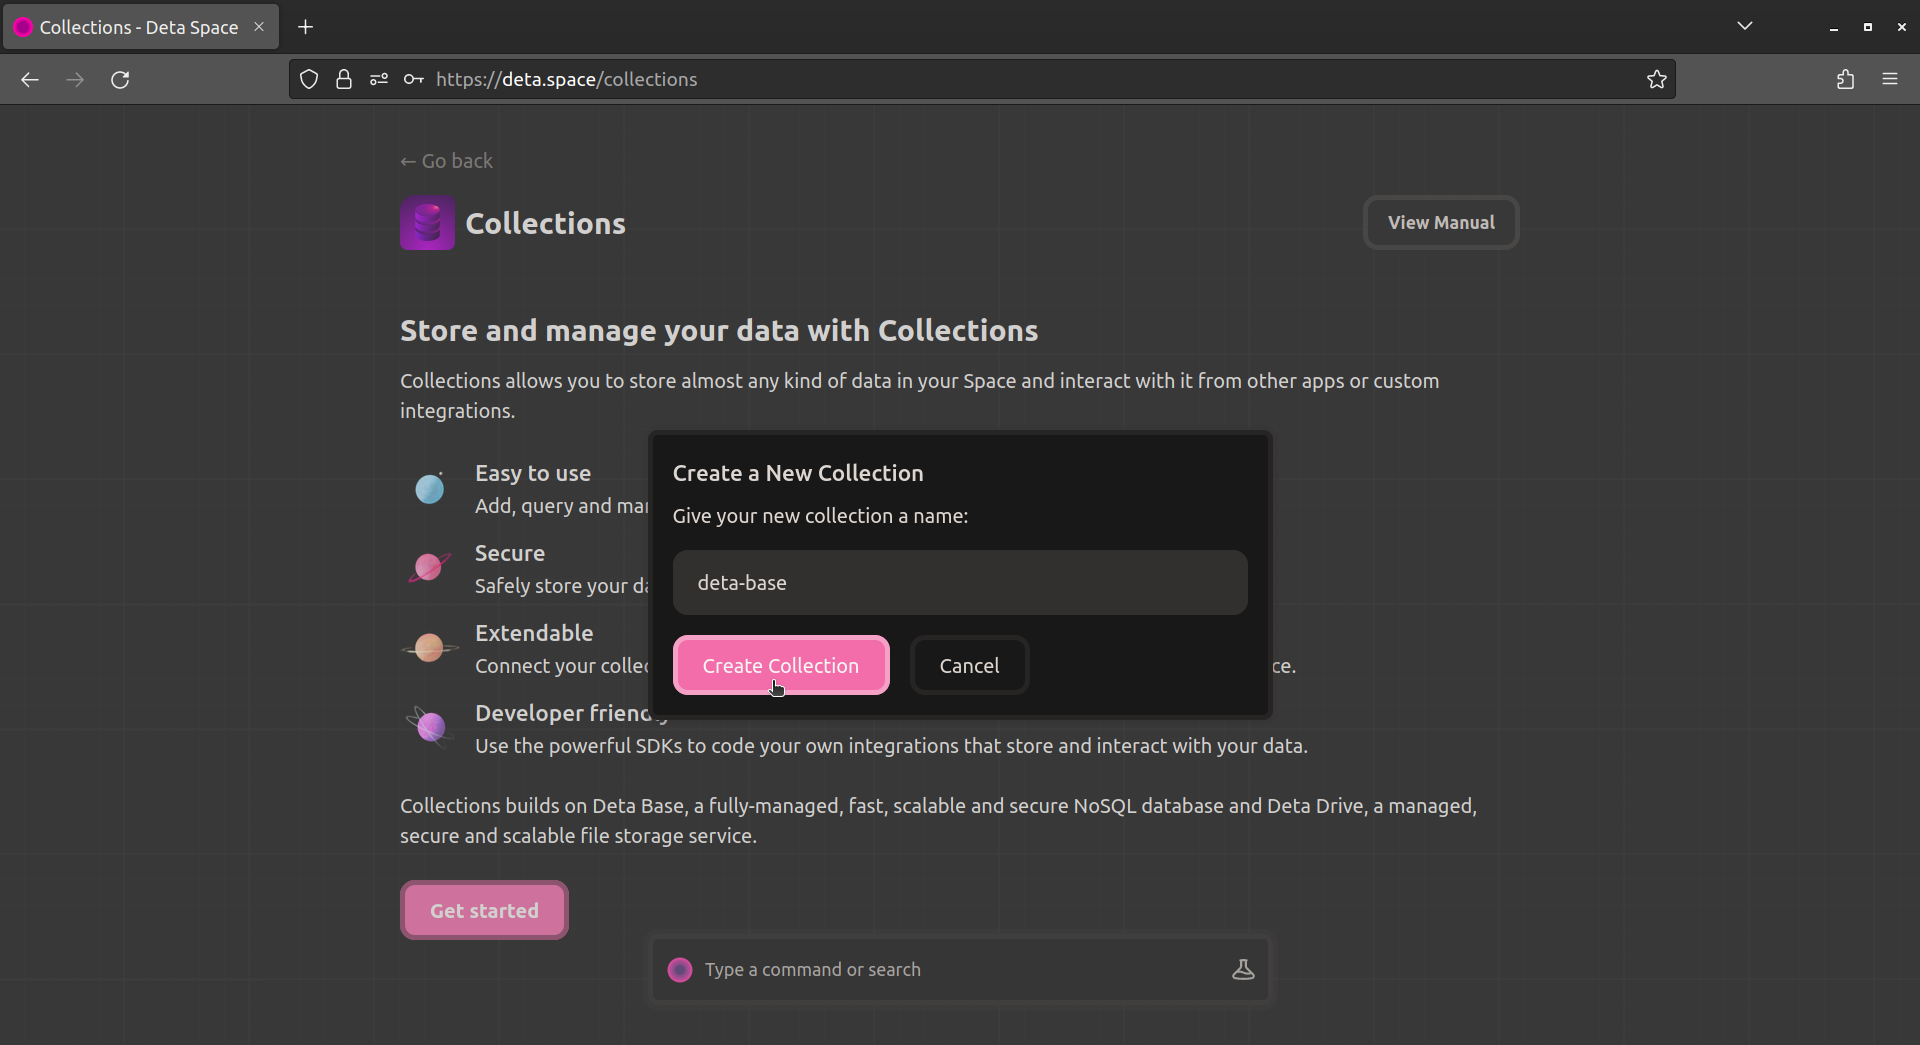Navigate back with the browser back arrow
Screen dimensions: 1920x1045
(30, 79)
